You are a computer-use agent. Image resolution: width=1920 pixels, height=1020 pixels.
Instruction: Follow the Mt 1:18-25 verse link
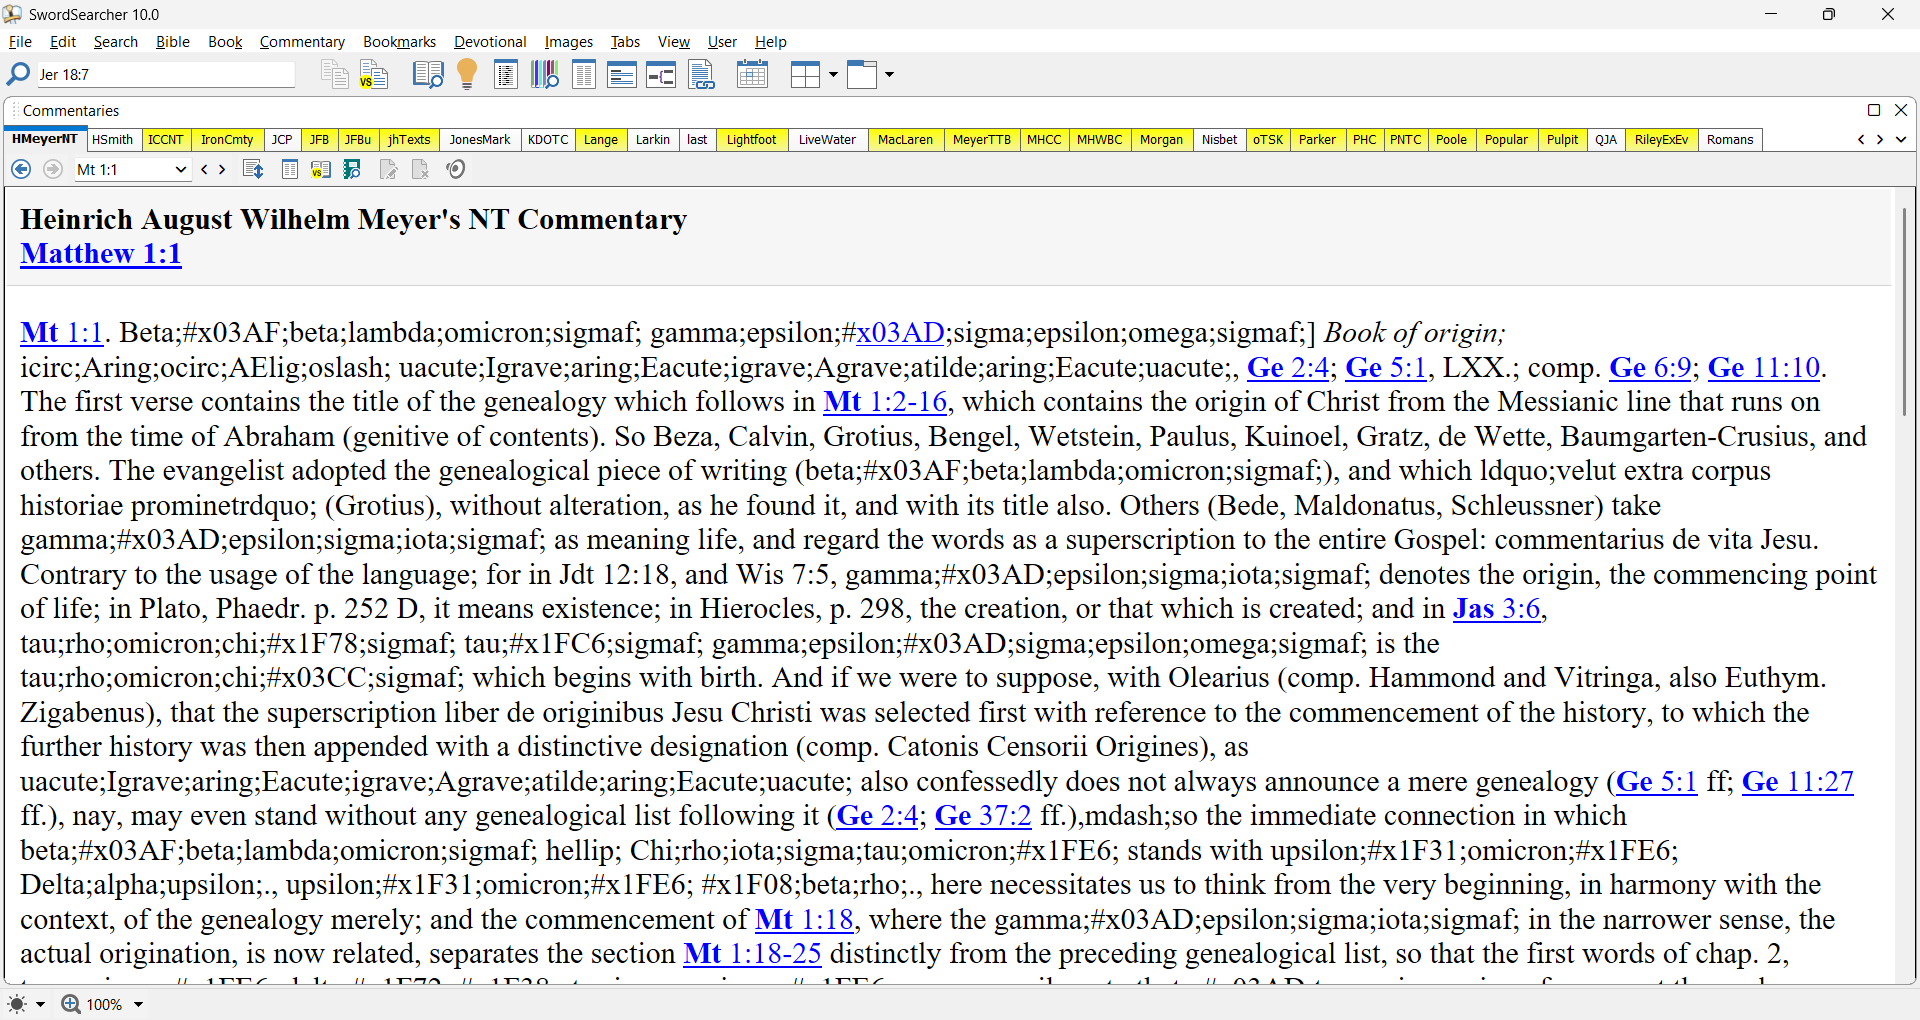752,954
